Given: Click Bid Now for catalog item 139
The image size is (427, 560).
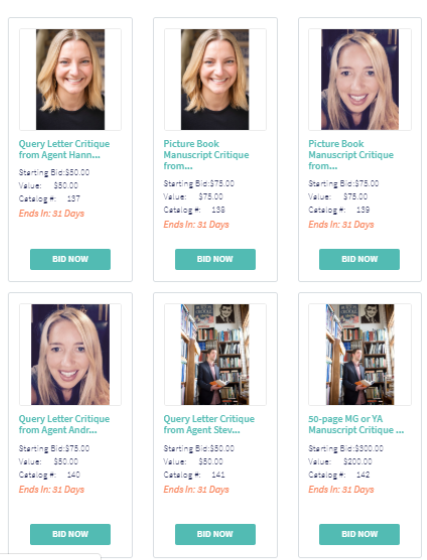Looking at the screenshot, I should tap(360, 259).
